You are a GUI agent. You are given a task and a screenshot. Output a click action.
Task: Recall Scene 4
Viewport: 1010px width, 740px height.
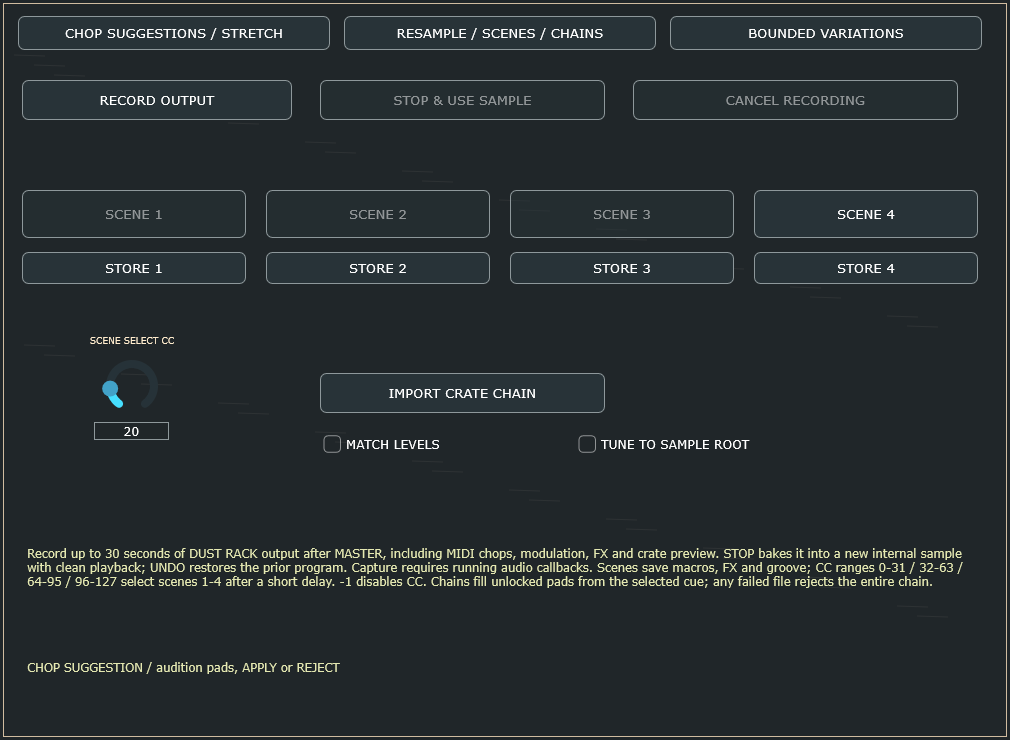tap(866, 214)
